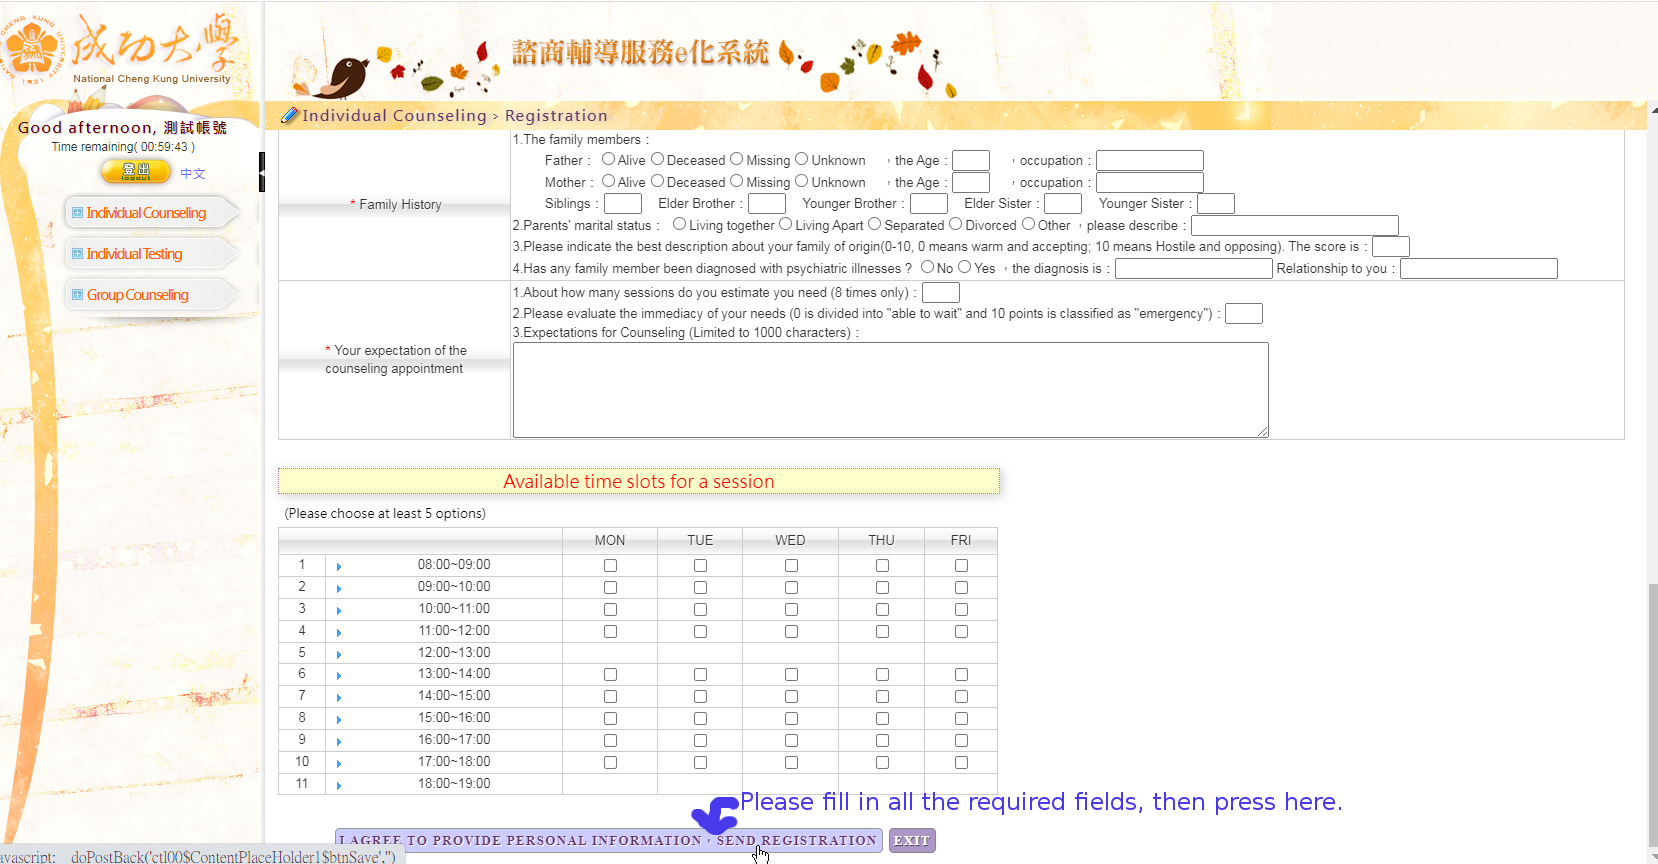The width and height of the screenshot is (1658, 864).
Task: Check Friday 17:00~18:00 slot
Action: point(961,763)
